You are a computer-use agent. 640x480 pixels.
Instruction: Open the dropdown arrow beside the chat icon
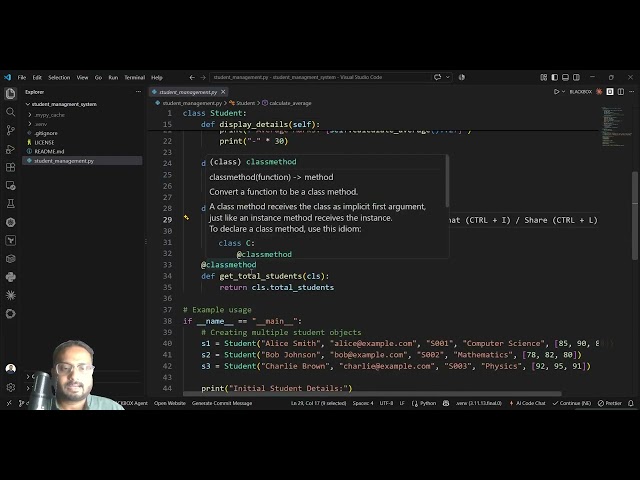tap(447, 77)
